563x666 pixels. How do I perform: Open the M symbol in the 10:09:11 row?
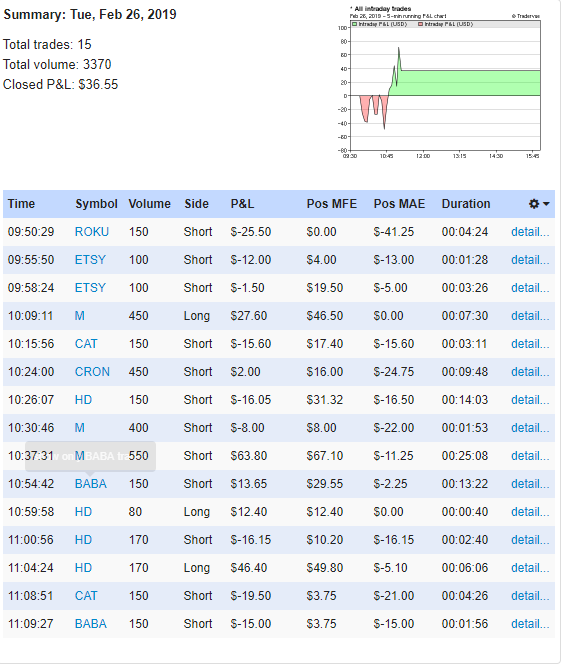(79, 316)
